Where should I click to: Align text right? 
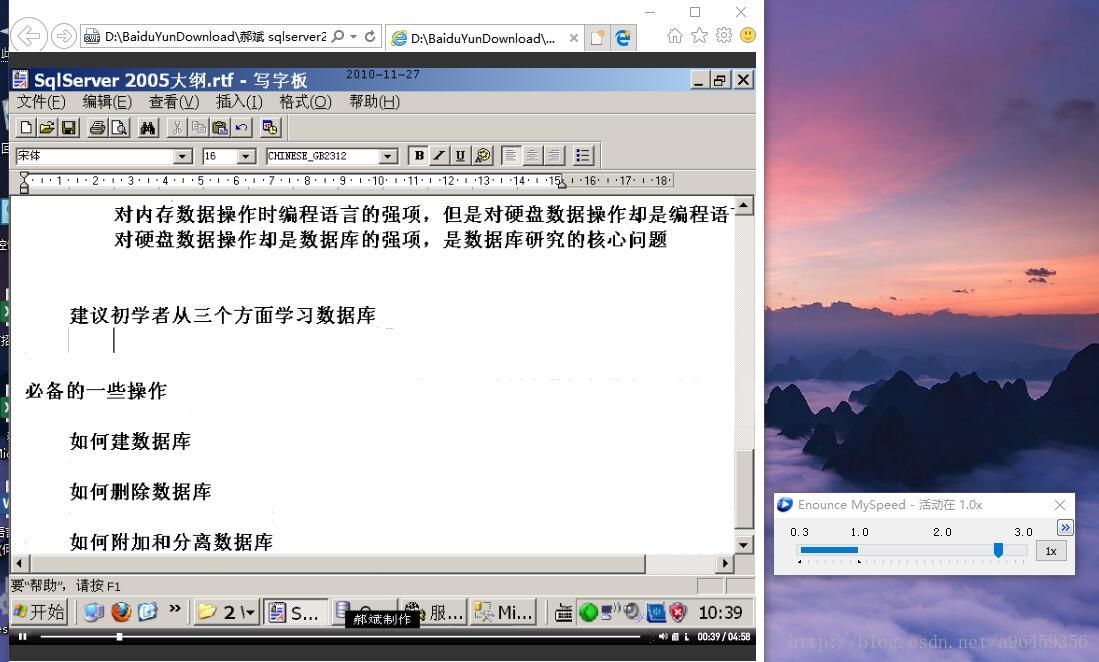tap(554, 156)
